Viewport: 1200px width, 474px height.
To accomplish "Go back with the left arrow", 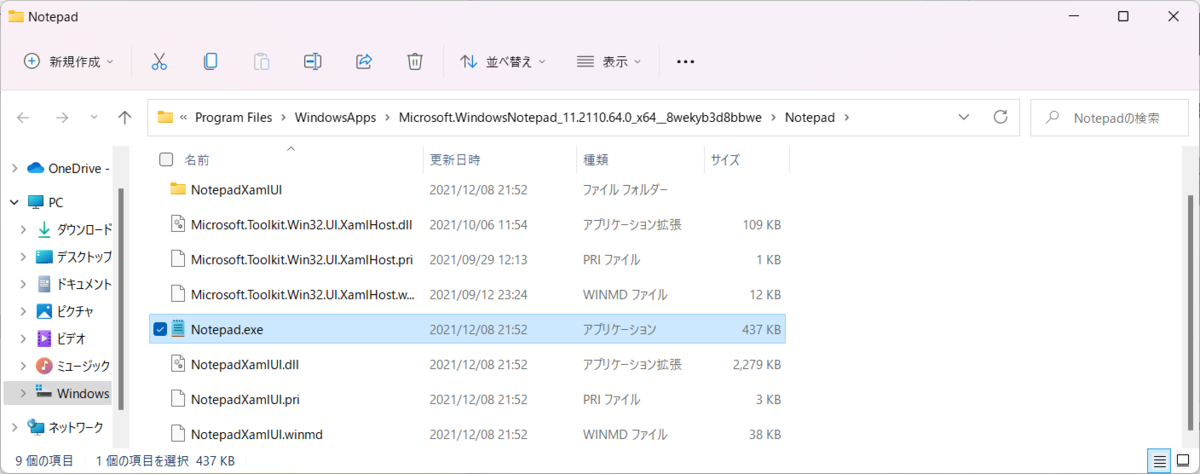I will click(24, 117).
